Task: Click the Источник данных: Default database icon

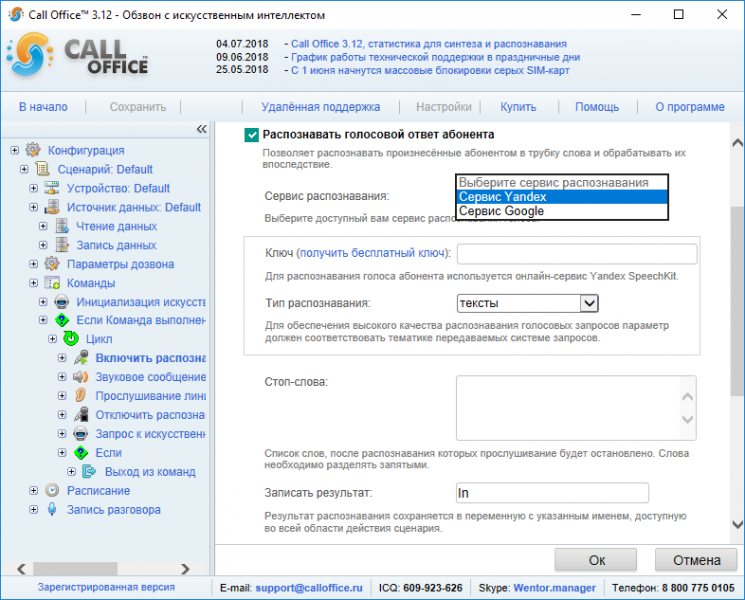Action: coord(52,207)
